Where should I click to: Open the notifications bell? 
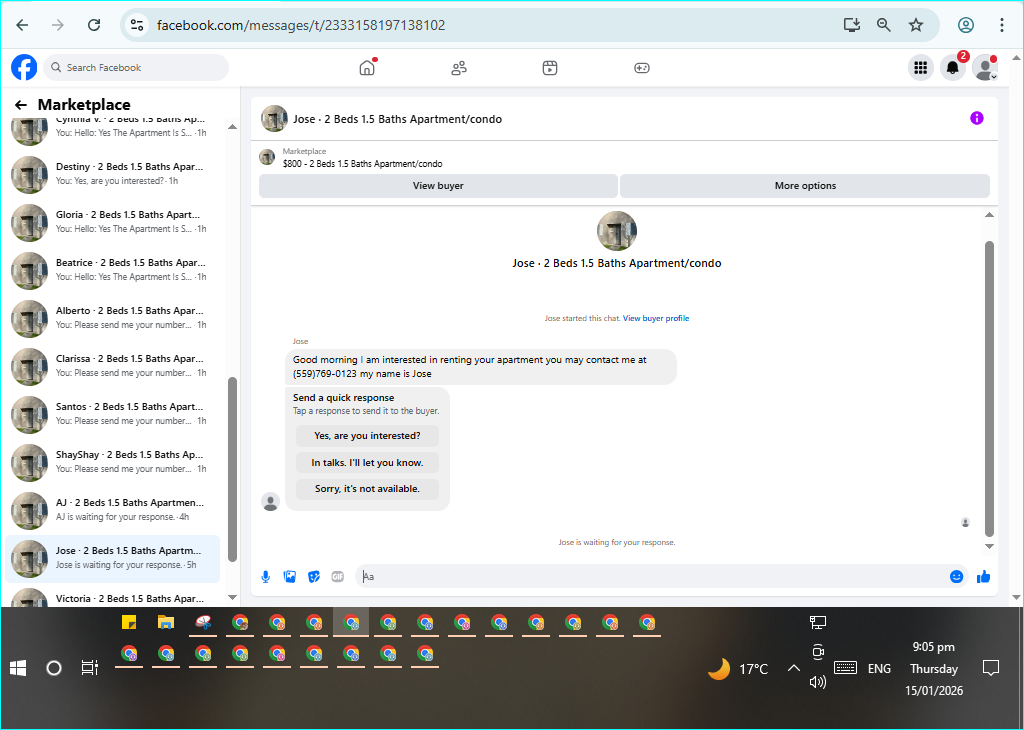[x=953, y=67]
